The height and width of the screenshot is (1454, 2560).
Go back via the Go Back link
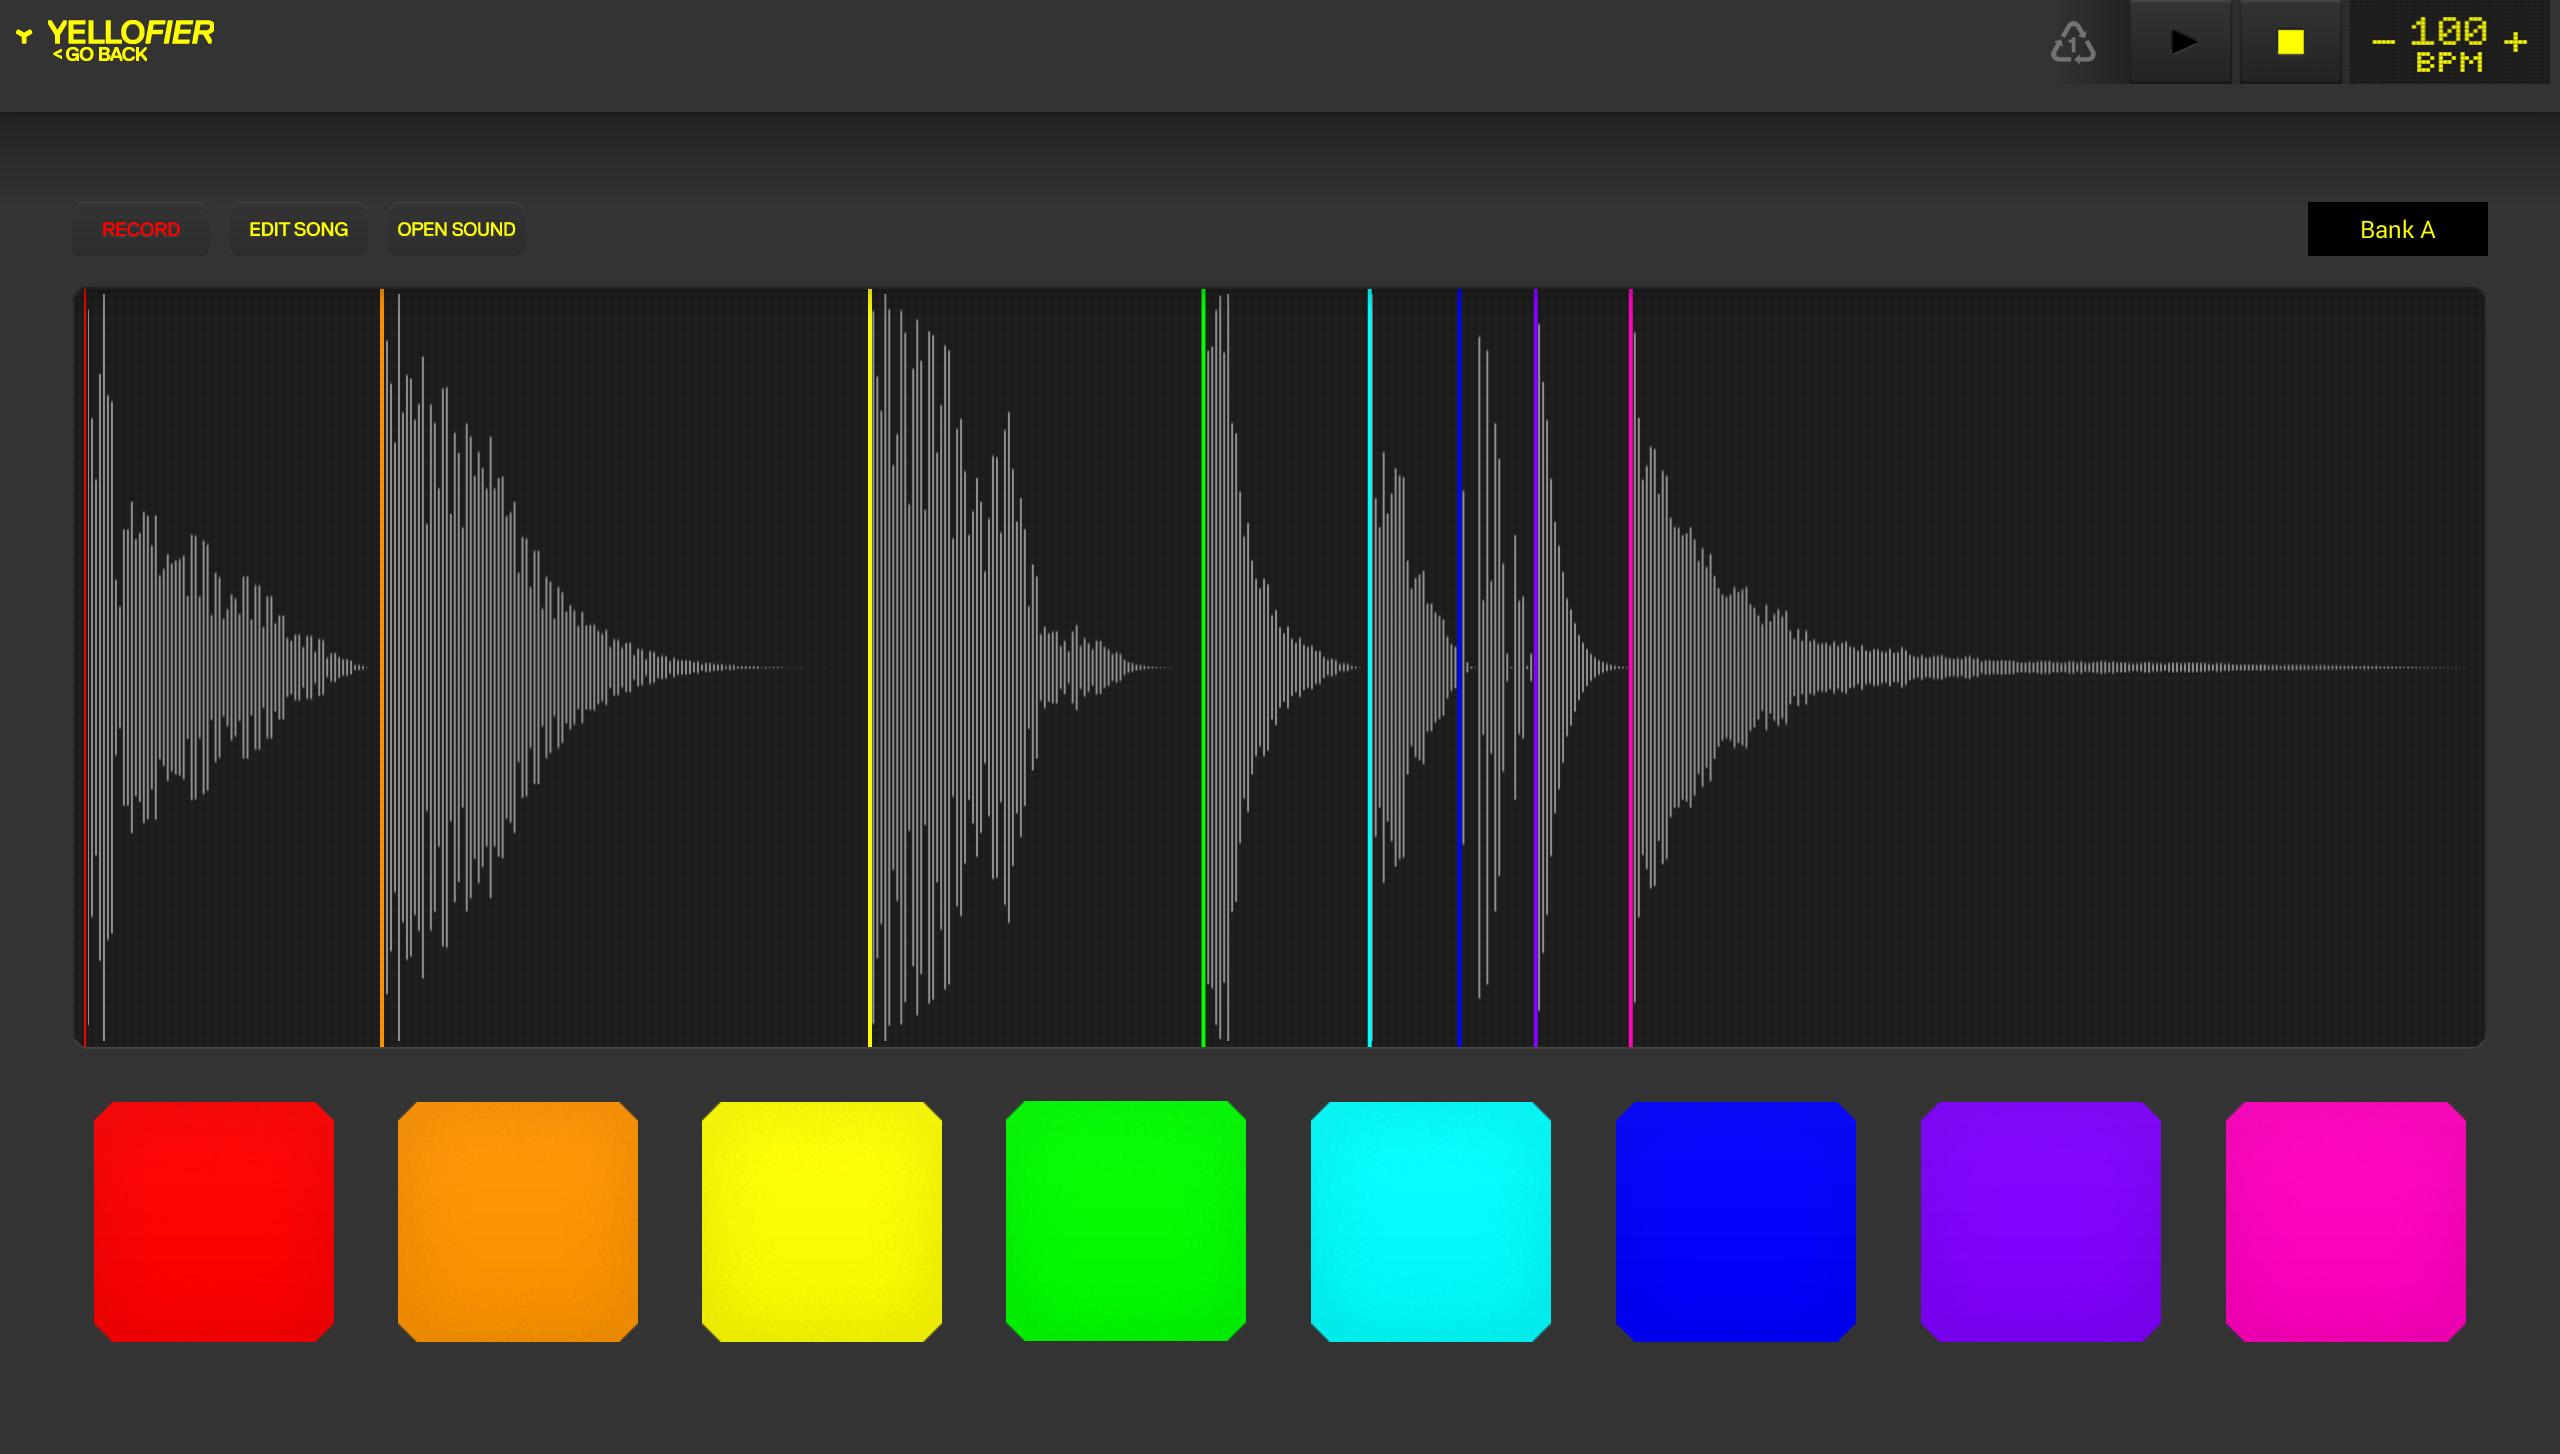[100, 55]
